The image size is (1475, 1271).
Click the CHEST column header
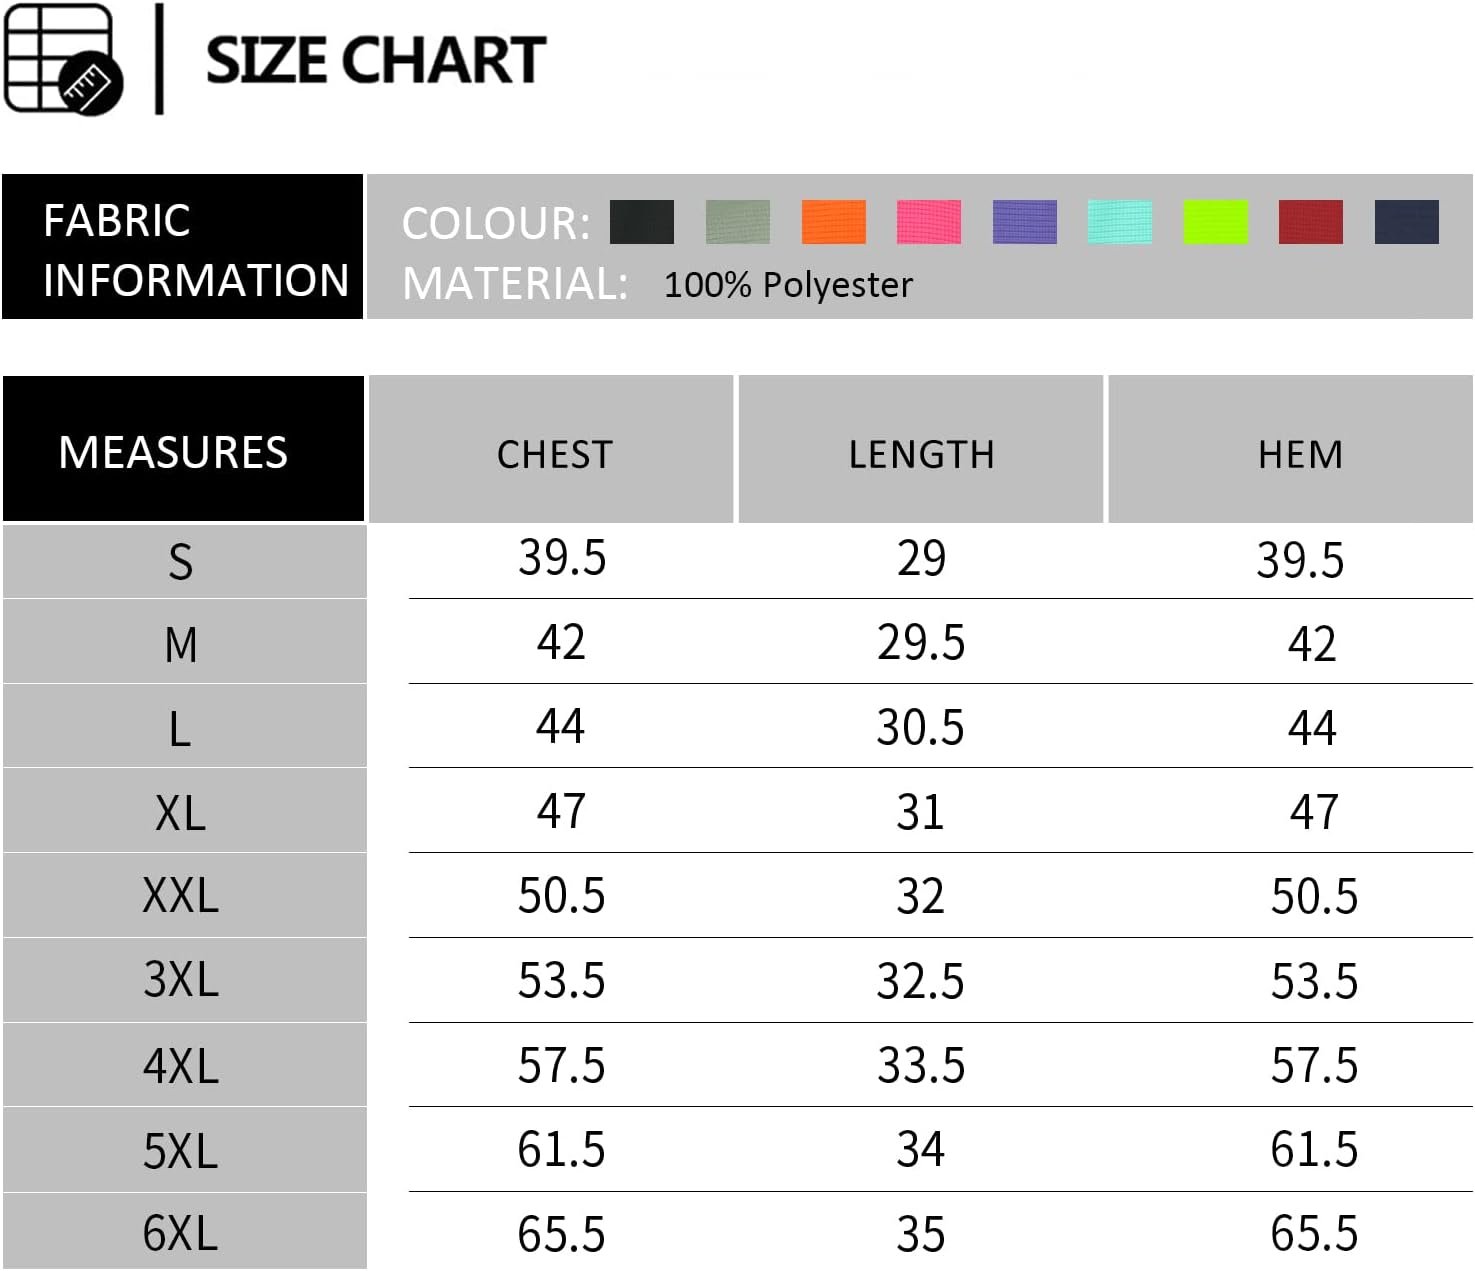click(554, 454)
